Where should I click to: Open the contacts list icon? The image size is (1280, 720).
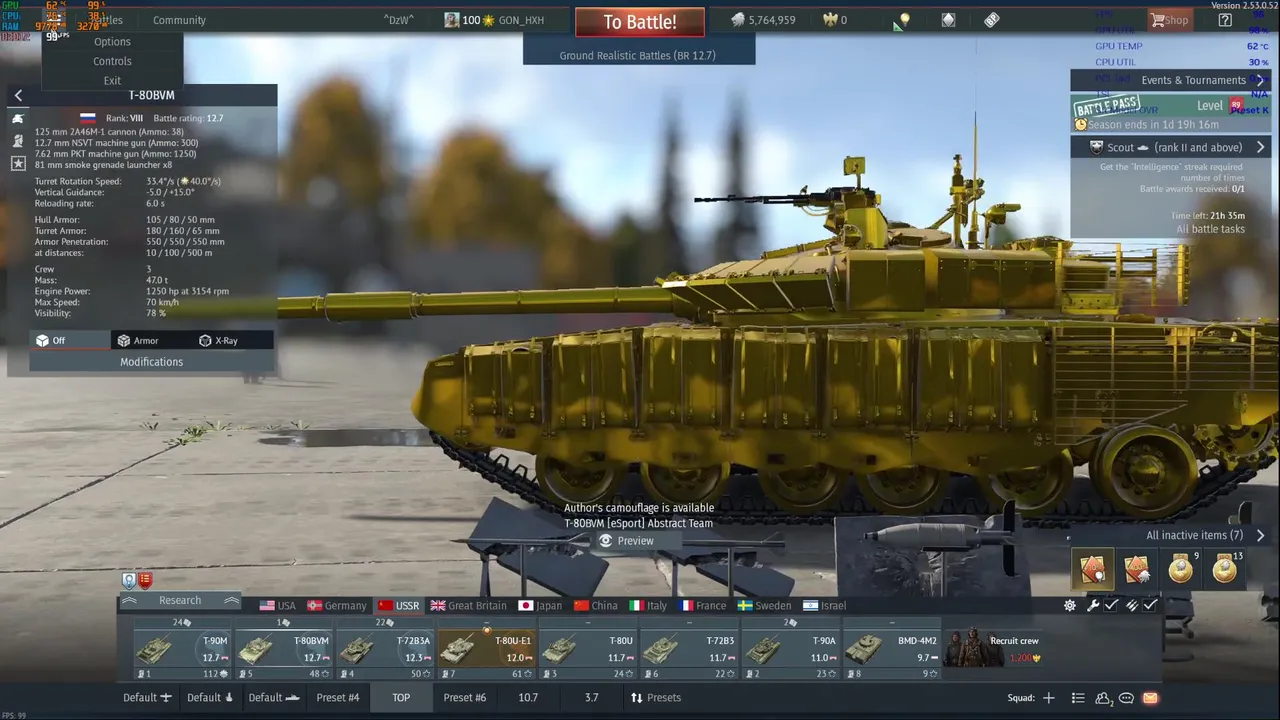point(1078,698)
